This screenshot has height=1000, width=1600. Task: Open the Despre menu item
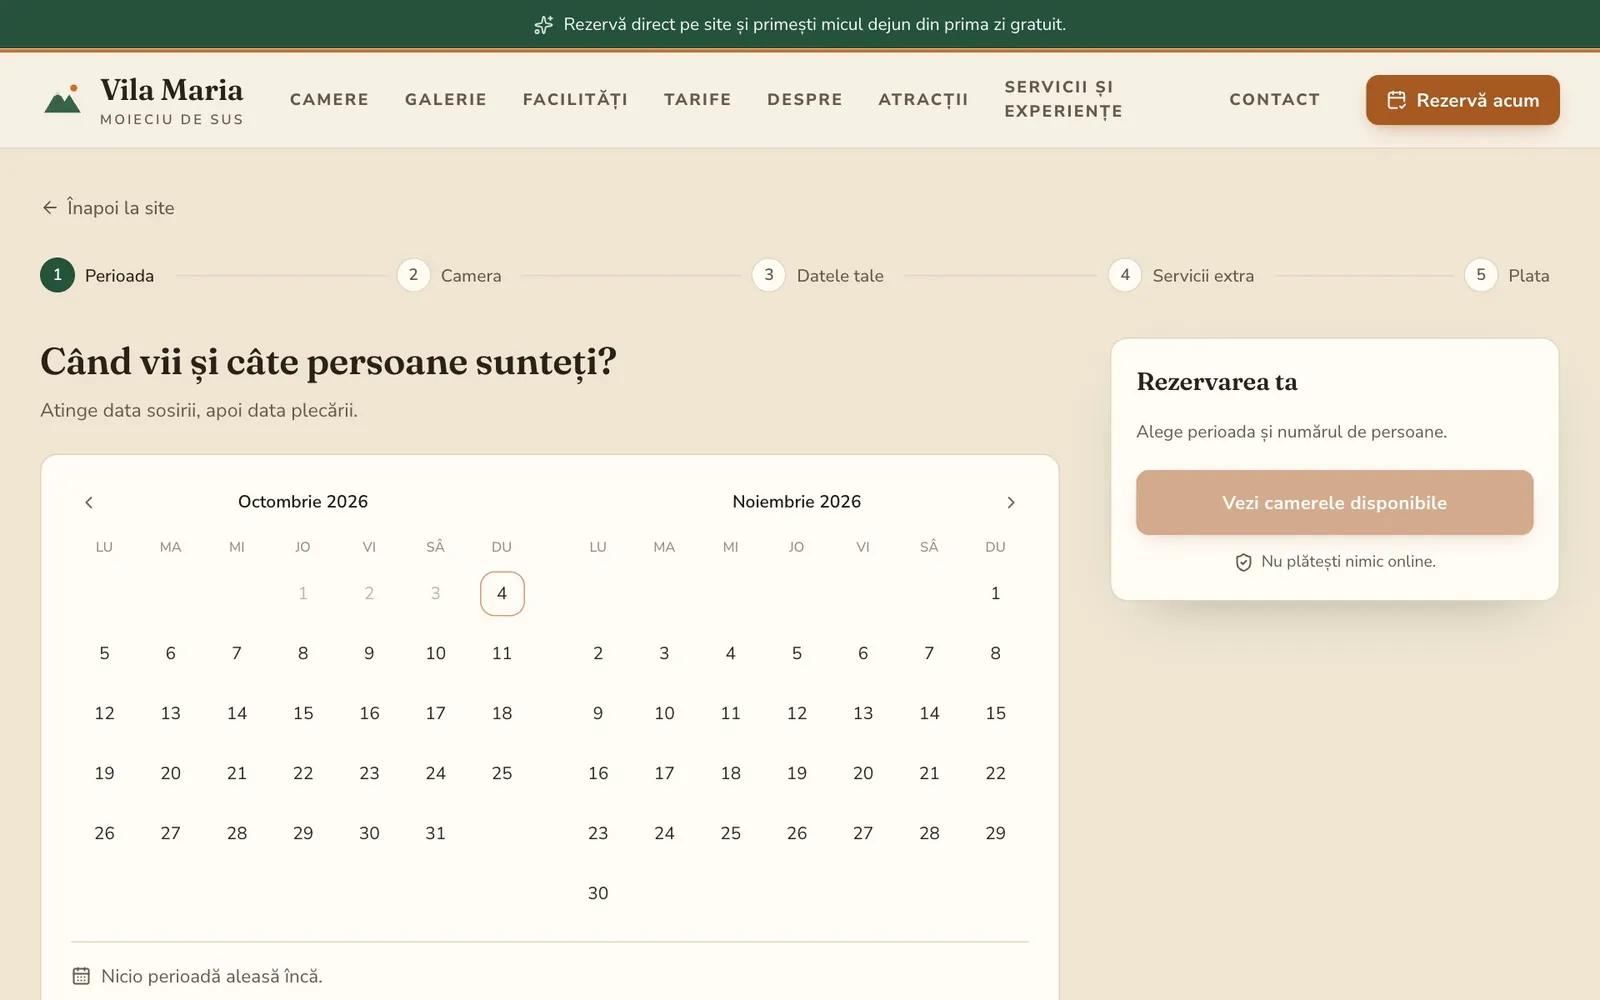pyautogui.click(x=805, y=99)
